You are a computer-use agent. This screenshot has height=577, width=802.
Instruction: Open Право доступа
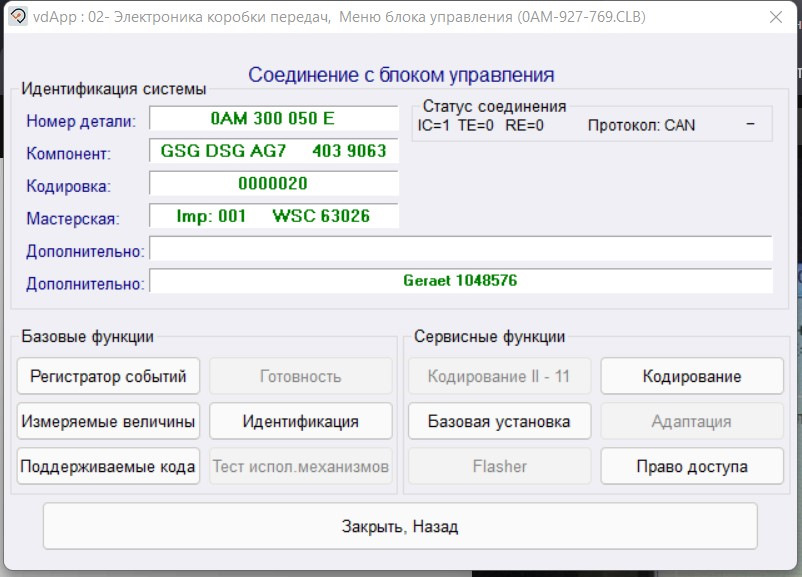point(692,467)
